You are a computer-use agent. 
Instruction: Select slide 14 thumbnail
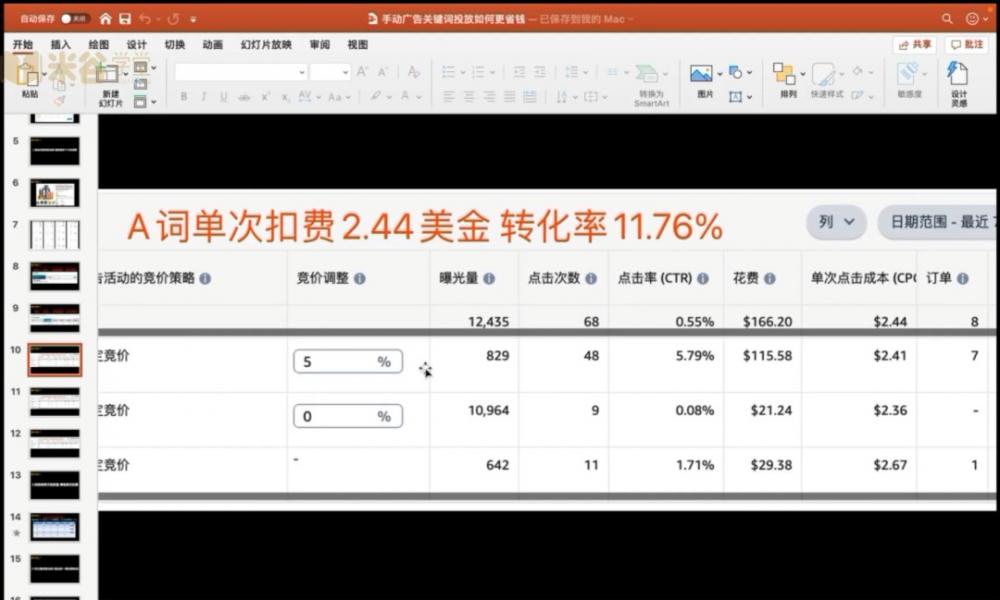pos(55,527)
